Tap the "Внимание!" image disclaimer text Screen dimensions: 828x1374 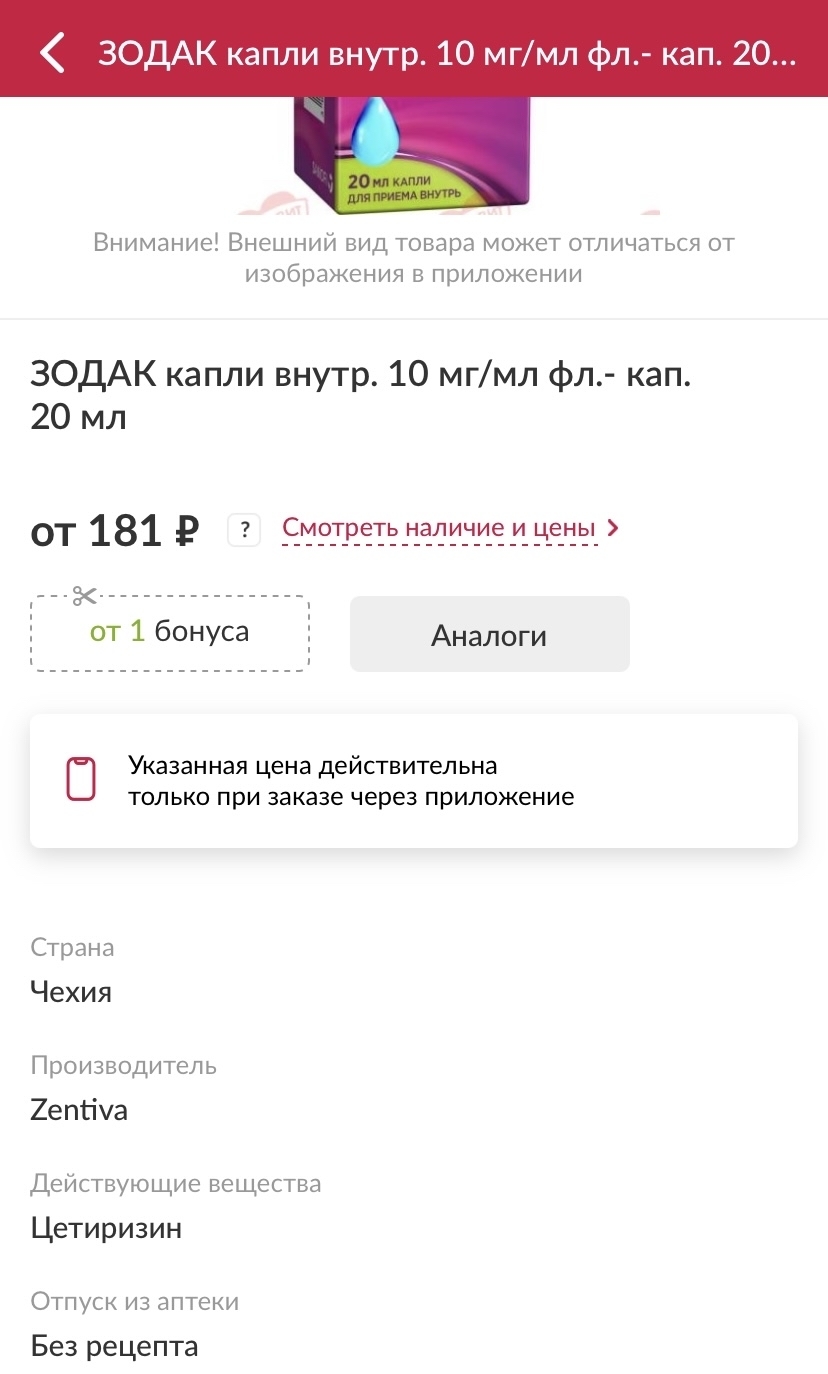(413, 258)
